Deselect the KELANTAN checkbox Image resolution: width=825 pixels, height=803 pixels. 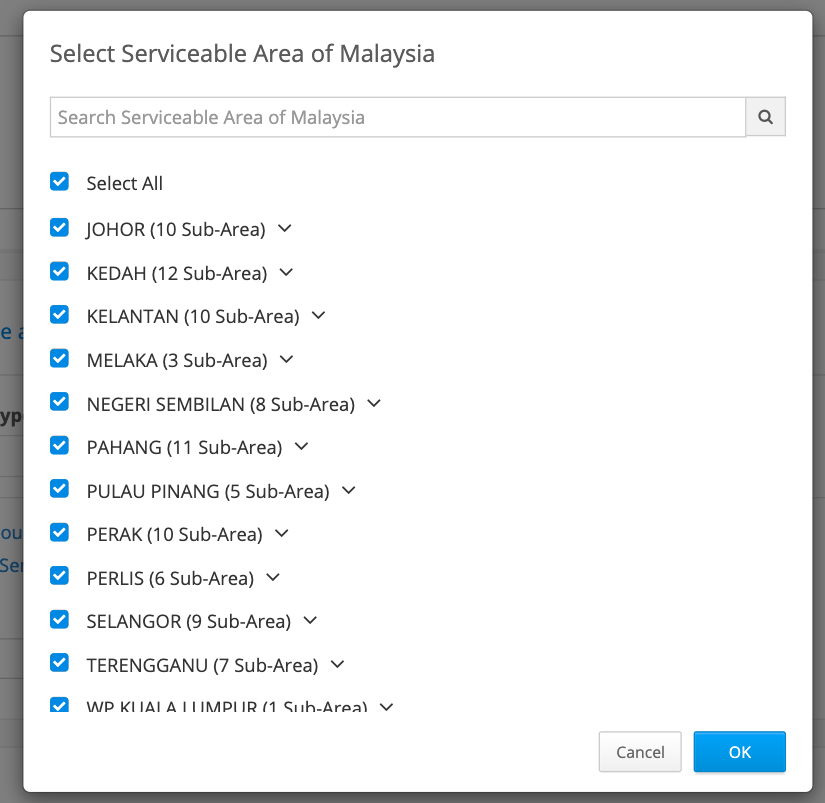click(x=59, y=315)
